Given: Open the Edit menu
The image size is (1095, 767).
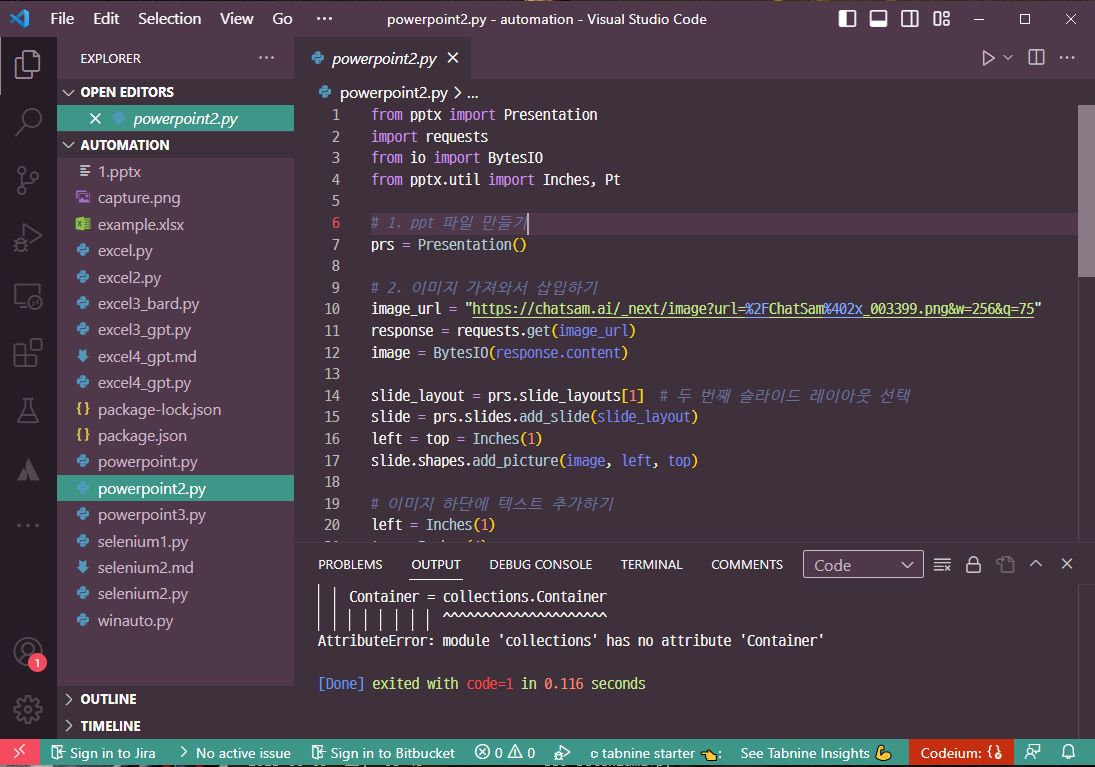Looking at the screenshot, I should pyautogui.click(x=106, y=19).
